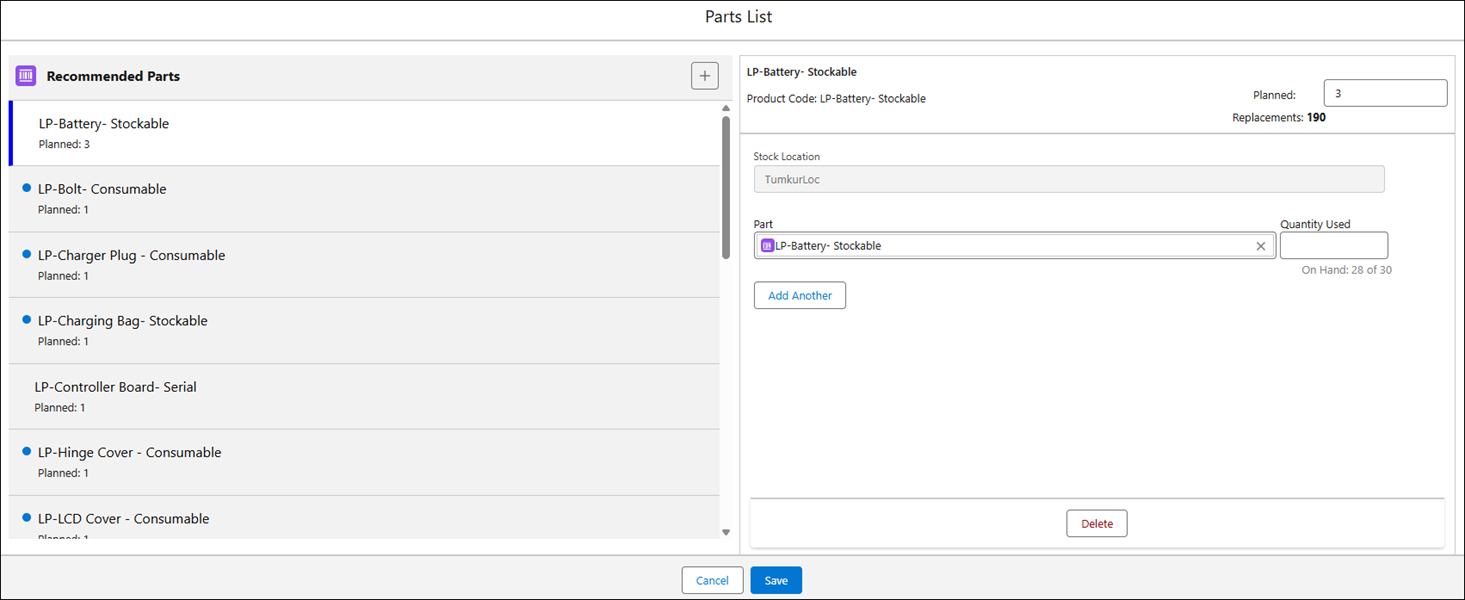Select LP-Bolt- Consumable part row
Viewport: 1465px width, 600px height.
pos(364,199)
